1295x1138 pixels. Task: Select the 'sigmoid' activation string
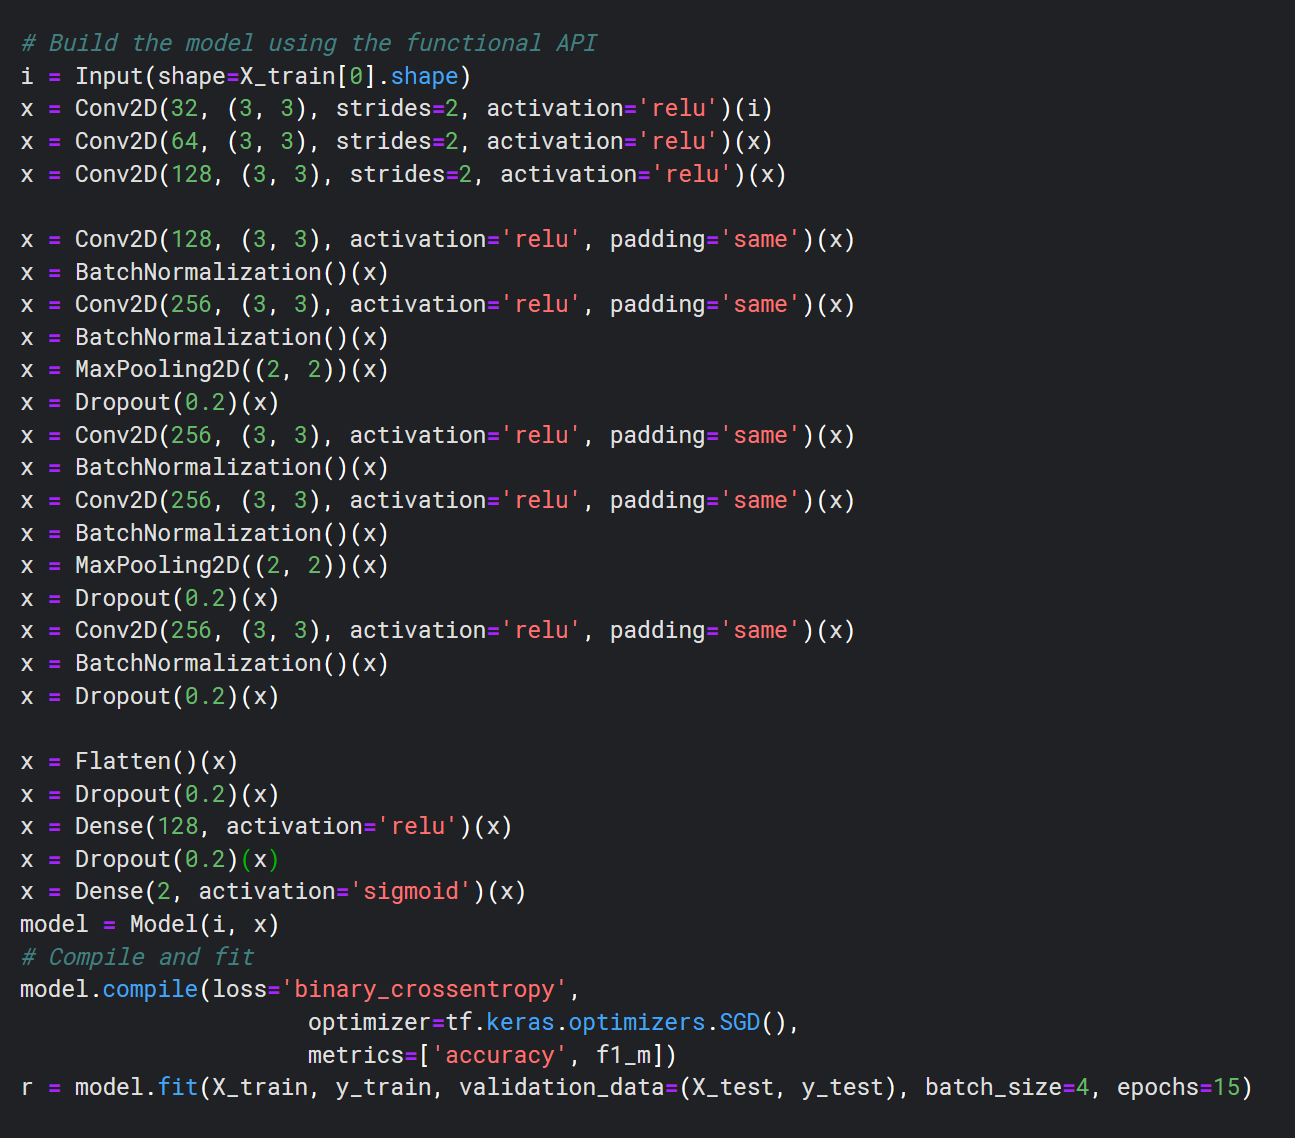tap(412, 890)
